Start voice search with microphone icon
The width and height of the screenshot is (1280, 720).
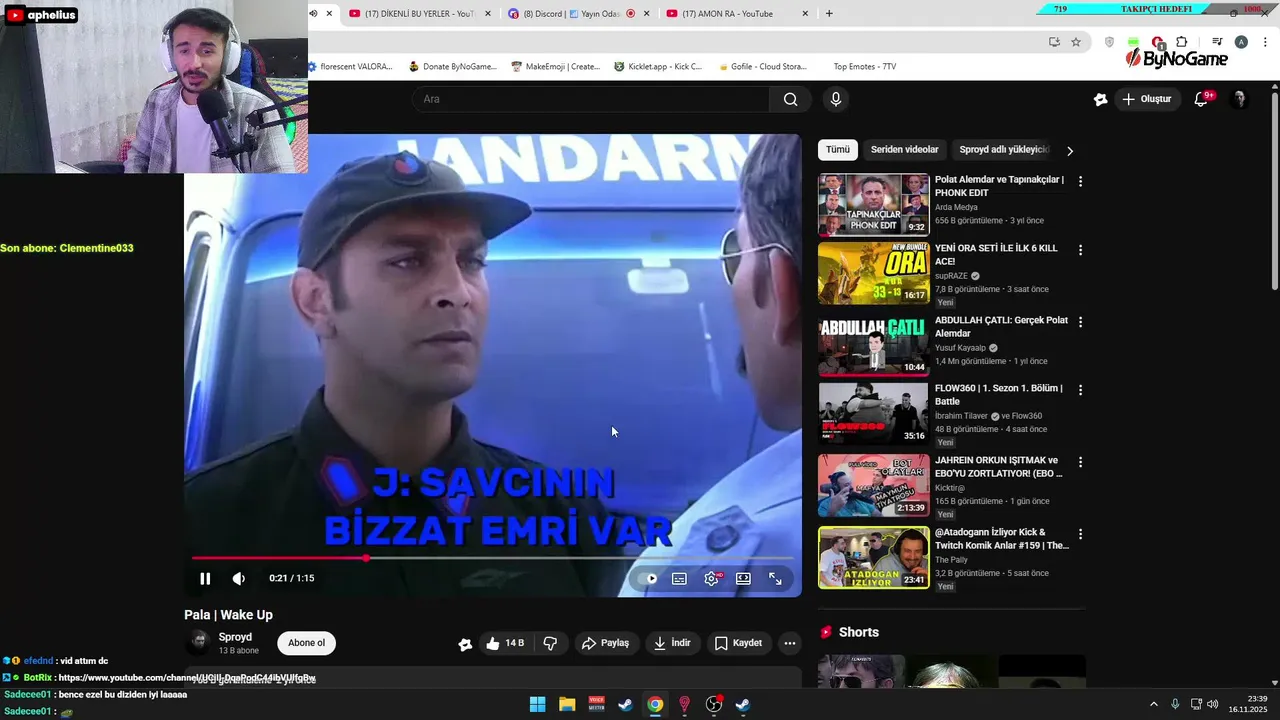coord(836,99)
